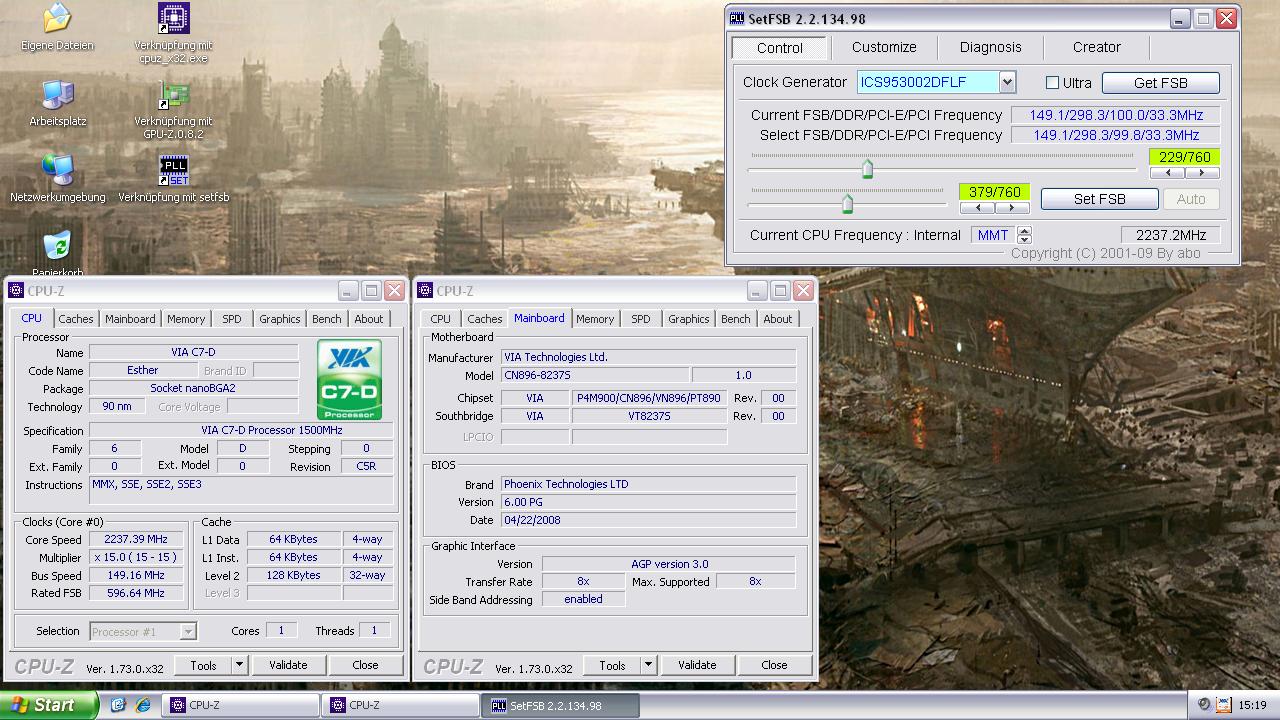This screenshot has width=1280, height=720.
Task: Select the Arbeitsplatz desktop icon
Action: 57,95
